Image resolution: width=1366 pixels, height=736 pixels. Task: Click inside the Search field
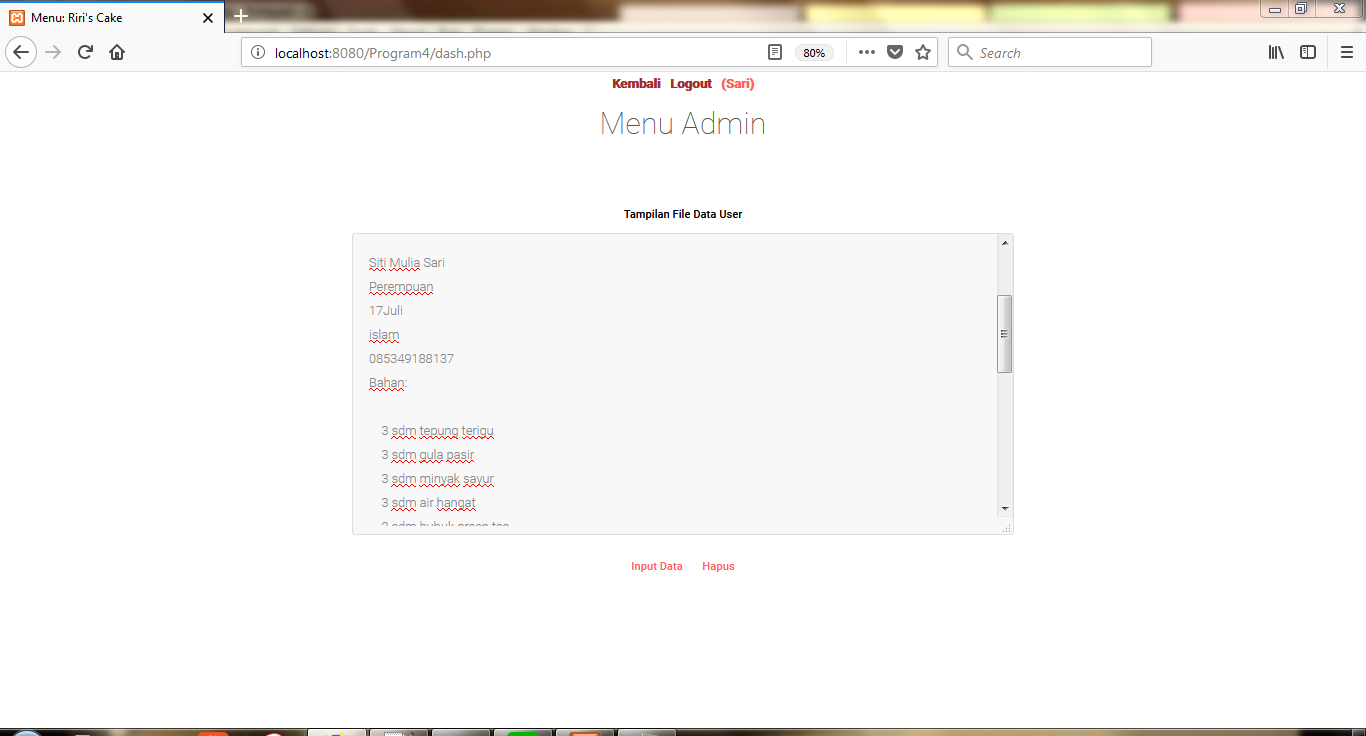(1049, 52)
